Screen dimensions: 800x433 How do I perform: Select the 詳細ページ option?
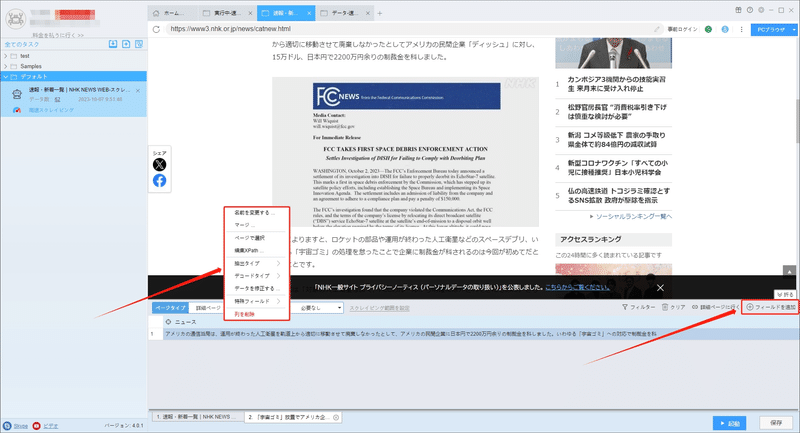(x=208, y=308)
